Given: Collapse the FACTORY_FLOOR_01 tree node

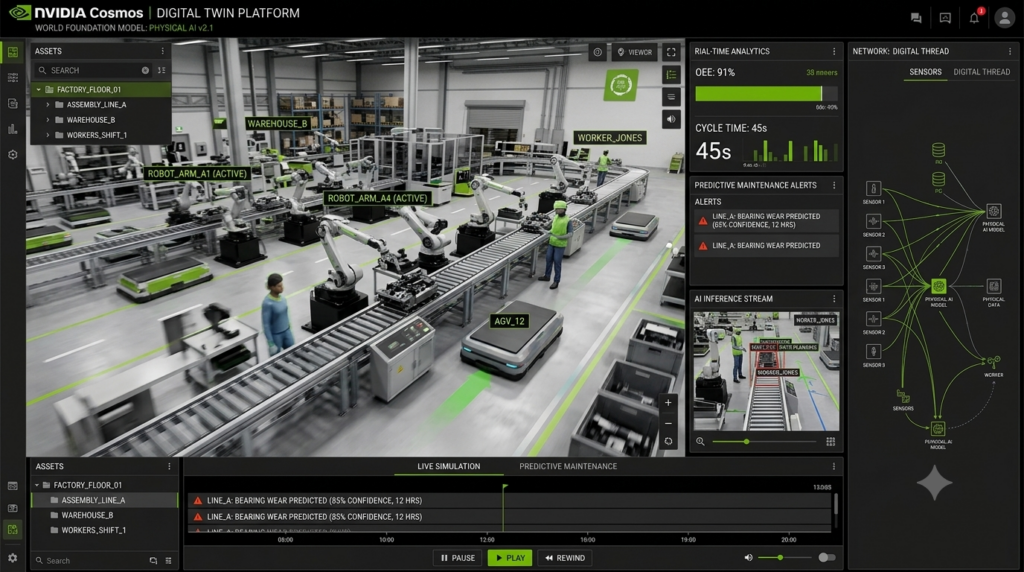Looking at the screenshot, I should coord(39,89).
